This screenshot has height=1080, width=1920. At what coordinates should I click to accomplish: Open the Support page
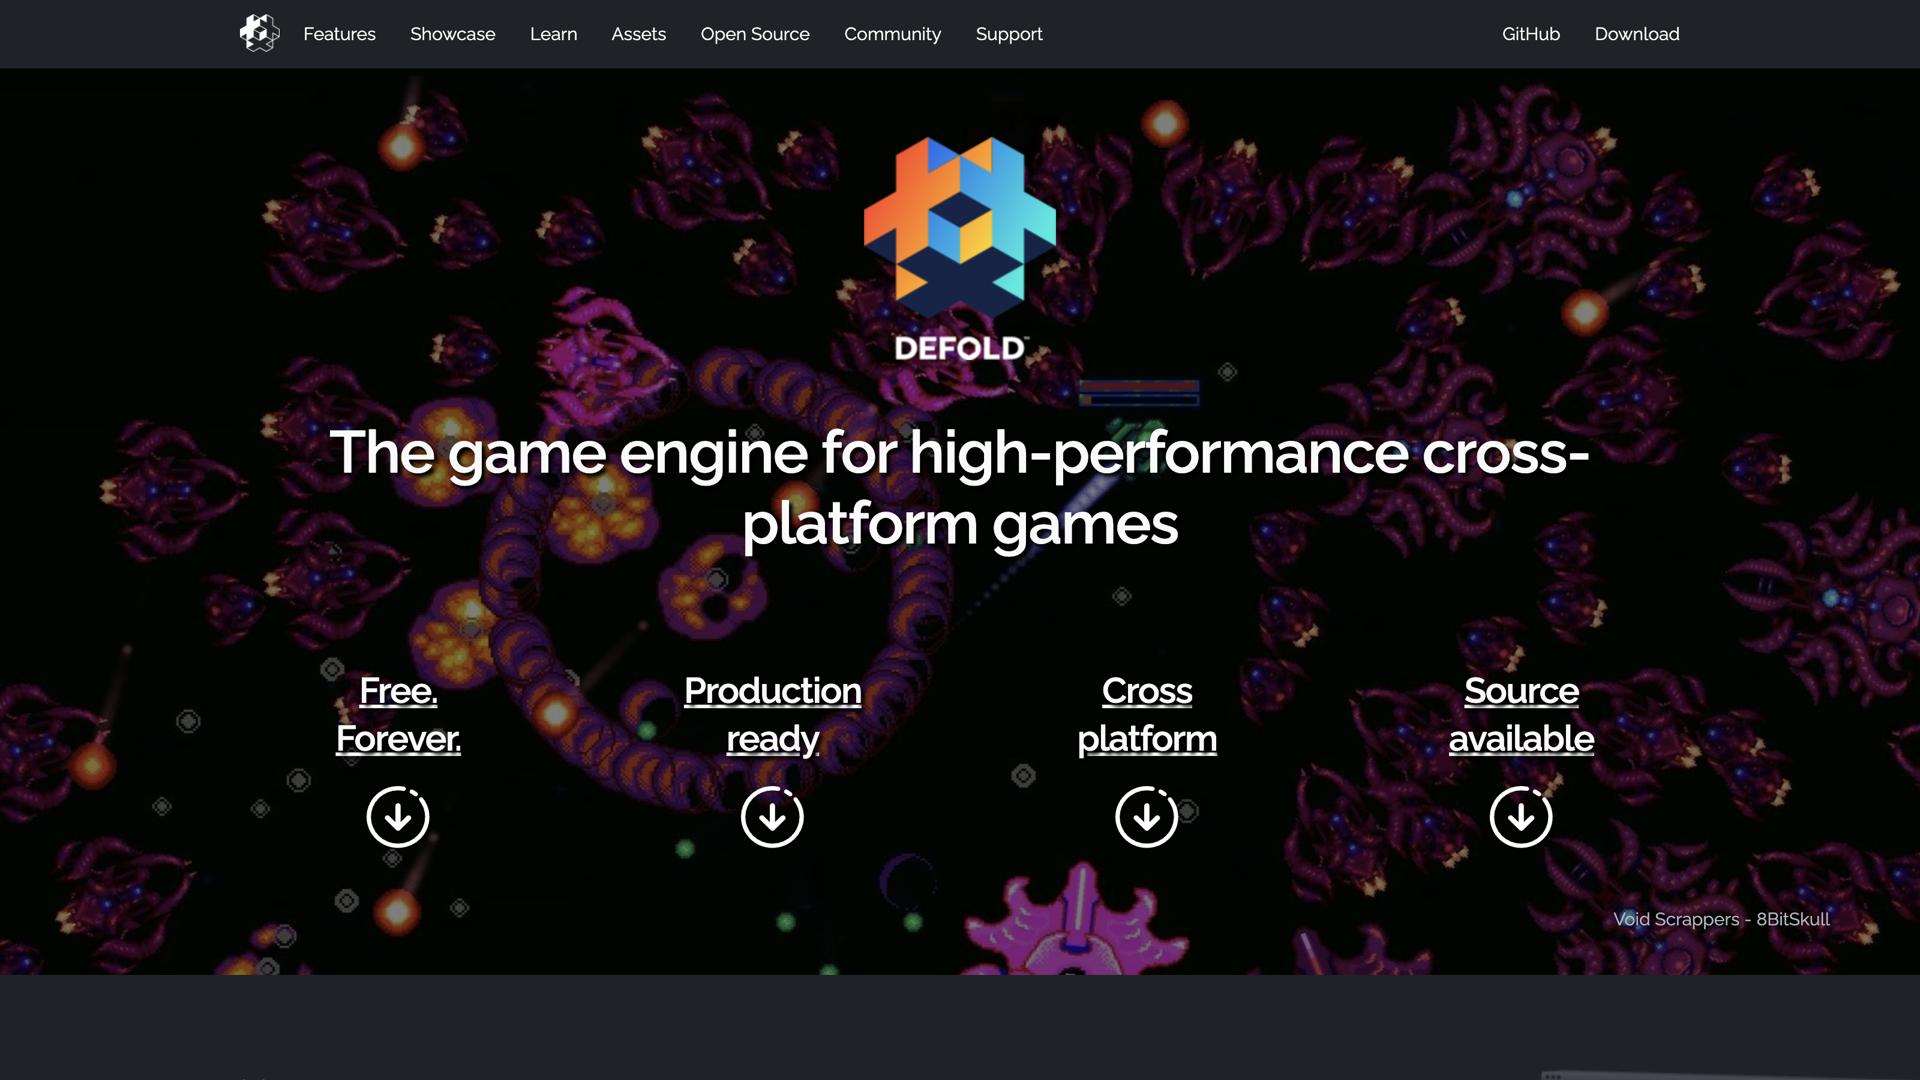[x=1008, y=34]
